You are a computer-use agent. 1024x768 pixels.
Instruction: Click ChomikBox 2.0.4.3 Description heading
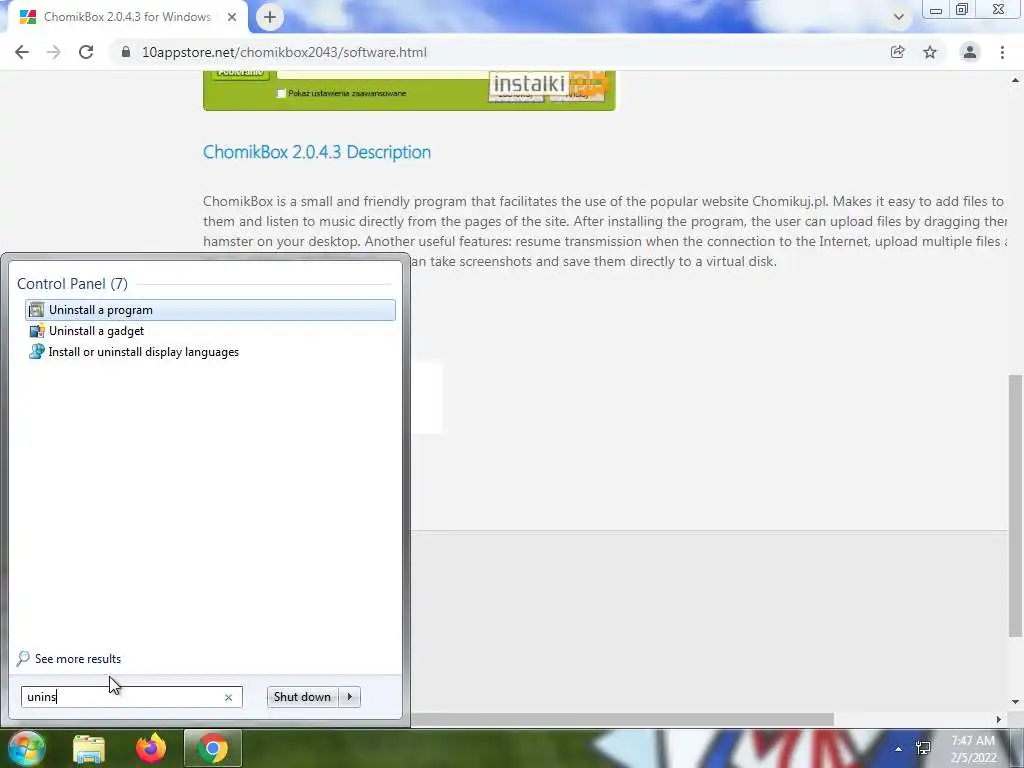point(317,152)
